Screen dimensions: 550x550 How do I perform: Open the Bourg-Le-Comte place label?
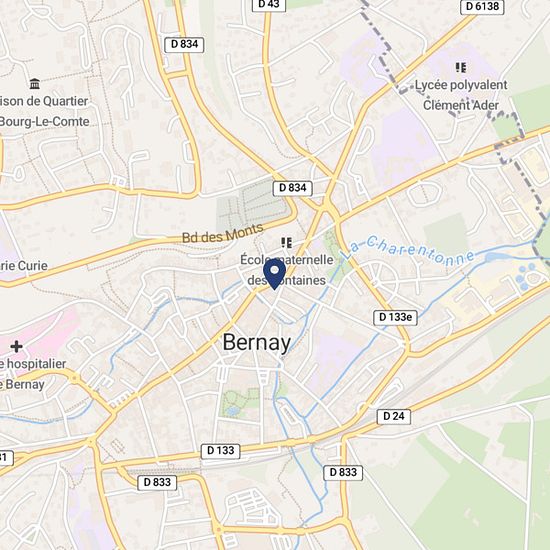(44, 122)
